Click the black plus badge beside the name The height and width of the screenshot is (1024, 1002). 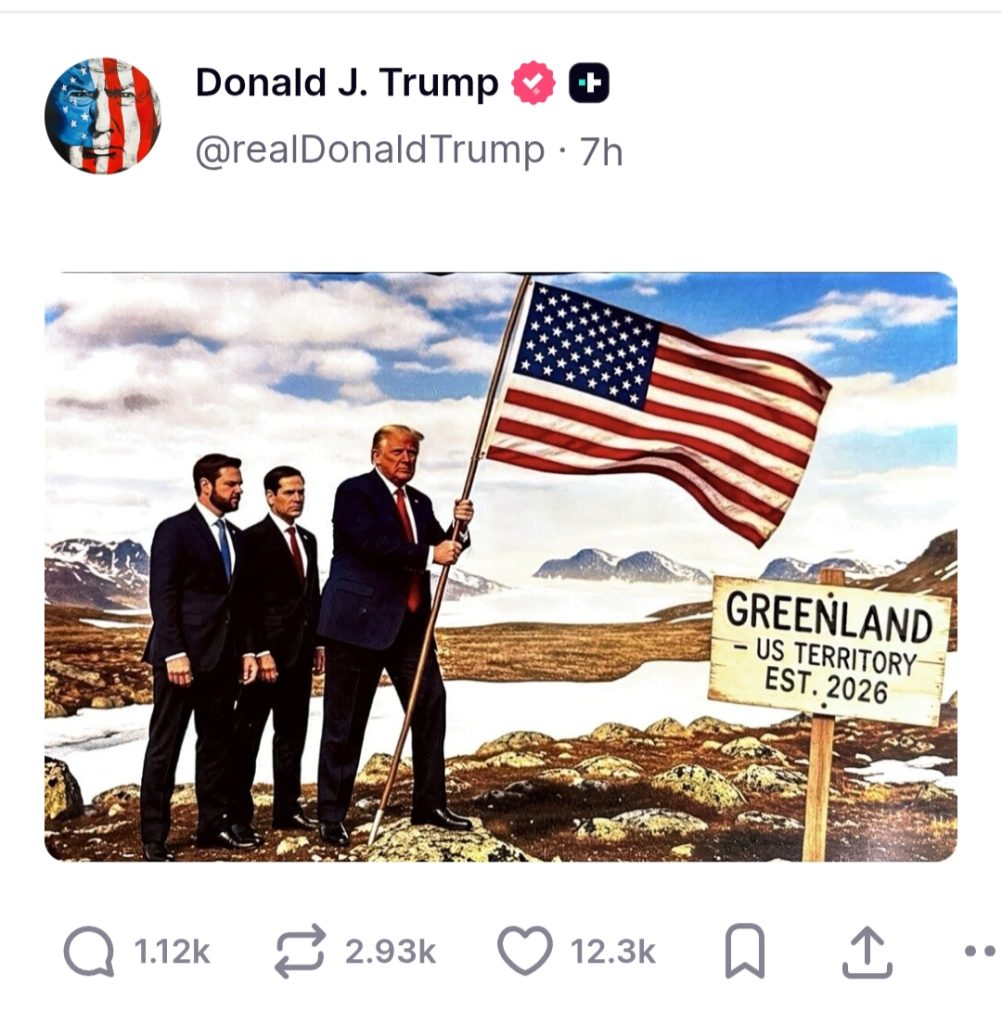tap(589, 83)
